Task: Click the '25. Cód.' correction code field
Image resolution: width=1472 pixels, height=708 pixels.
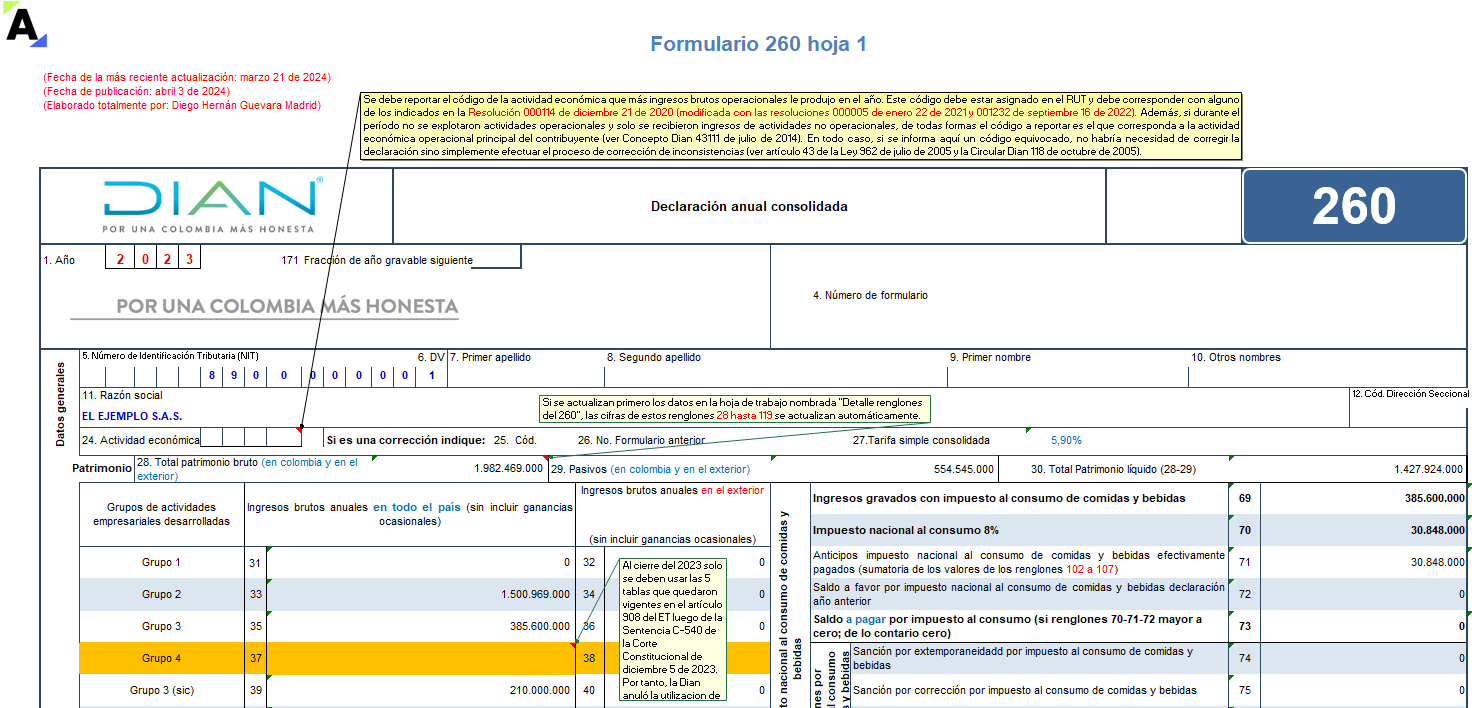Action: (516, 440)
